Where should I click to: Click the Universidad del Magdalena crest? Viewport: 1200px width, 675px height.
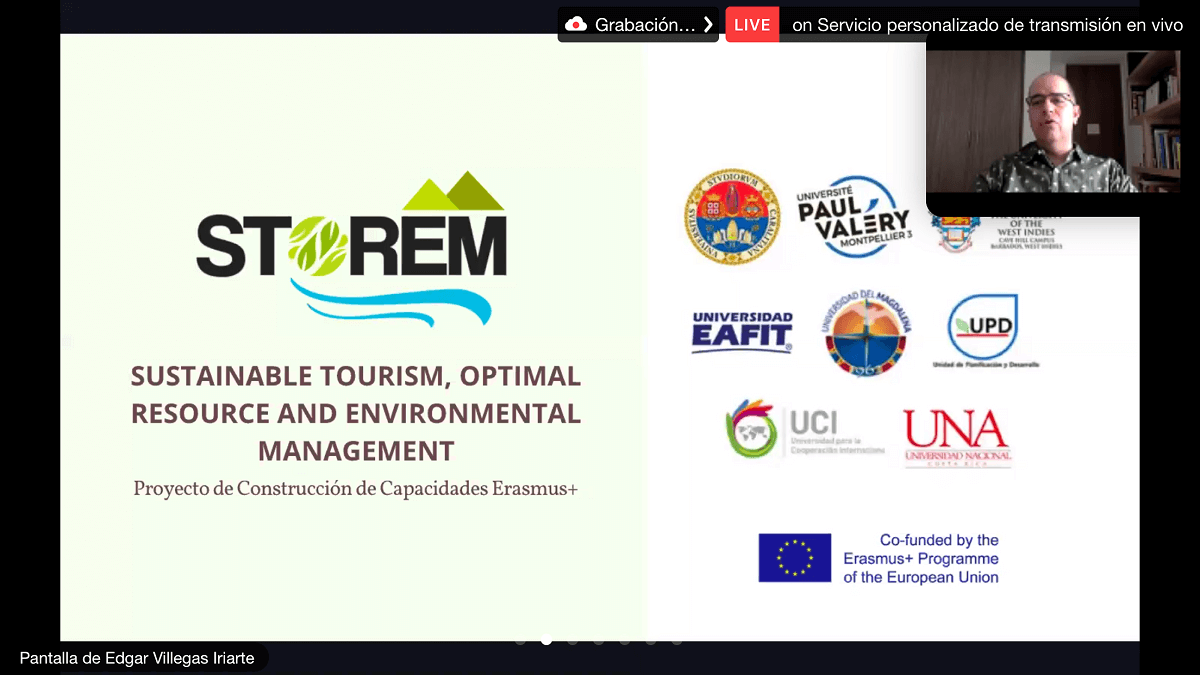[x=866, y=333]
